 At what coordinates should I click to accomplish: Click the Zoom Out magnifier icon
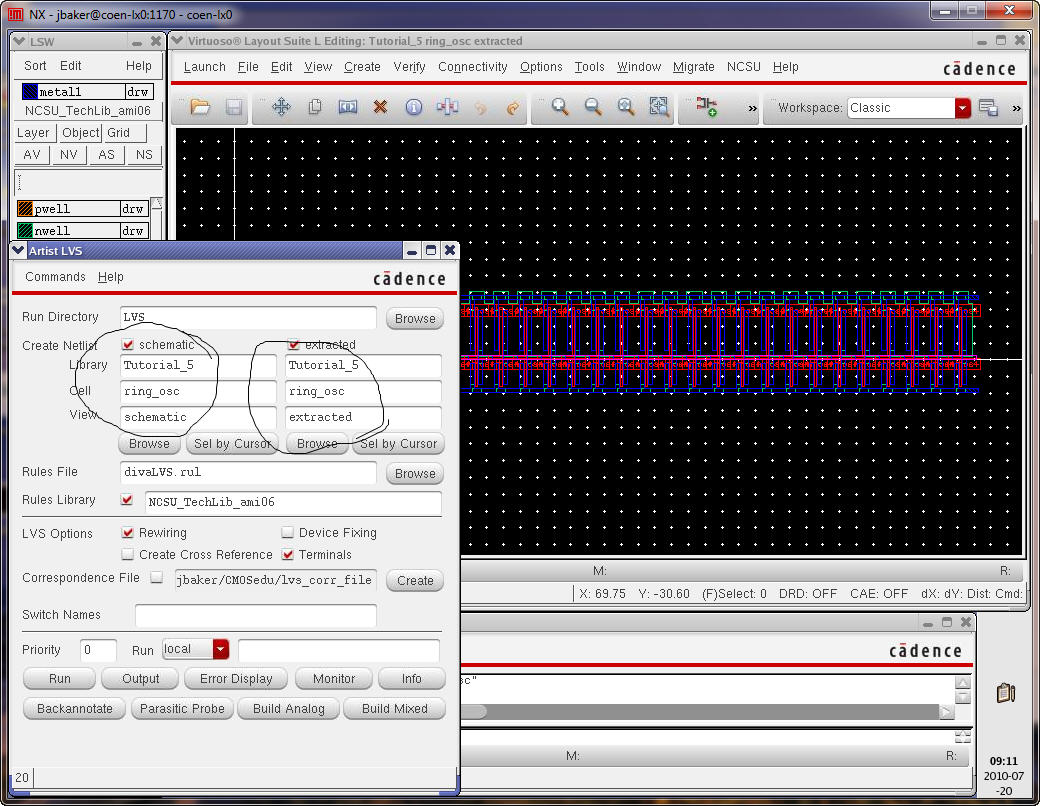[593, 107]
